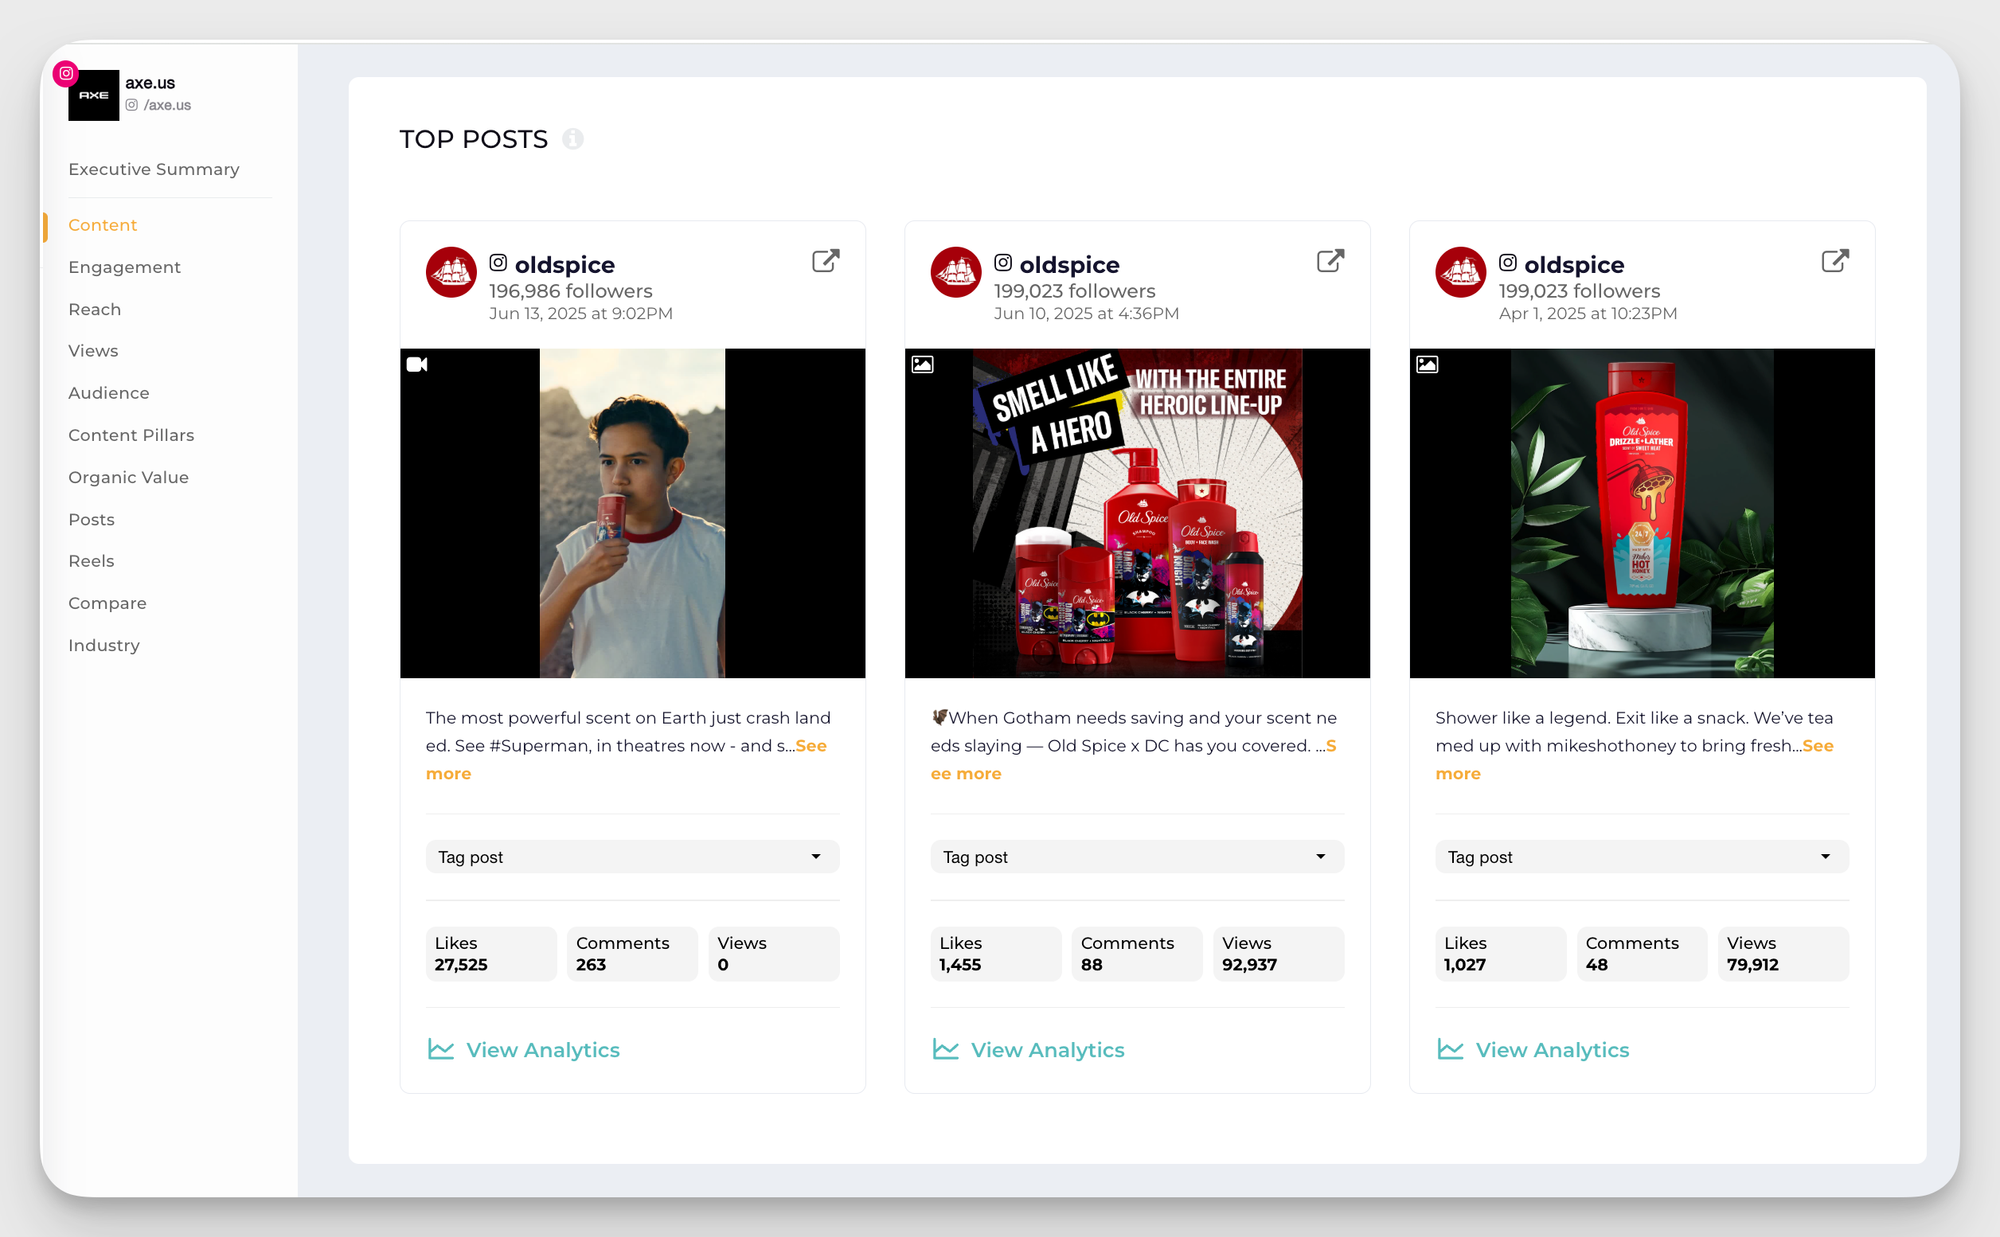Screen dimensions: 2000x1237
Task: Click the chart icon next to View Analytics
Action: [440, 1049]
